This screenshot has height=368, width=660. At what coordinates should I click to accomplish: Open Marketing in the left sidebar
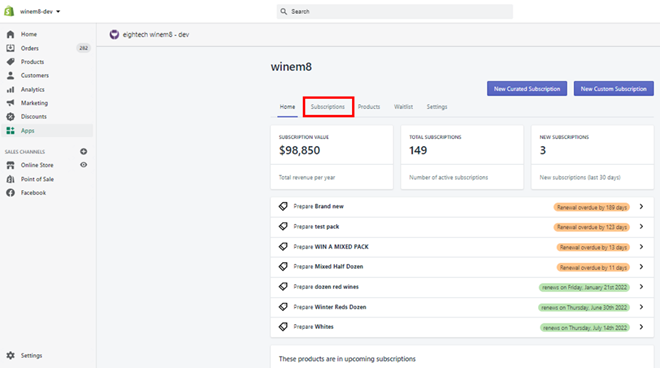pyautogui.click(x=34, y=103)
